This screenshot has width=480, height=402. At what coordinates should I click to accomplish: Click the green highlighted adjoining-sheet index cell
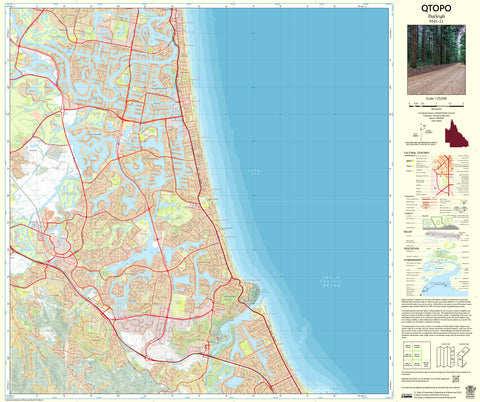pos(417,356)
